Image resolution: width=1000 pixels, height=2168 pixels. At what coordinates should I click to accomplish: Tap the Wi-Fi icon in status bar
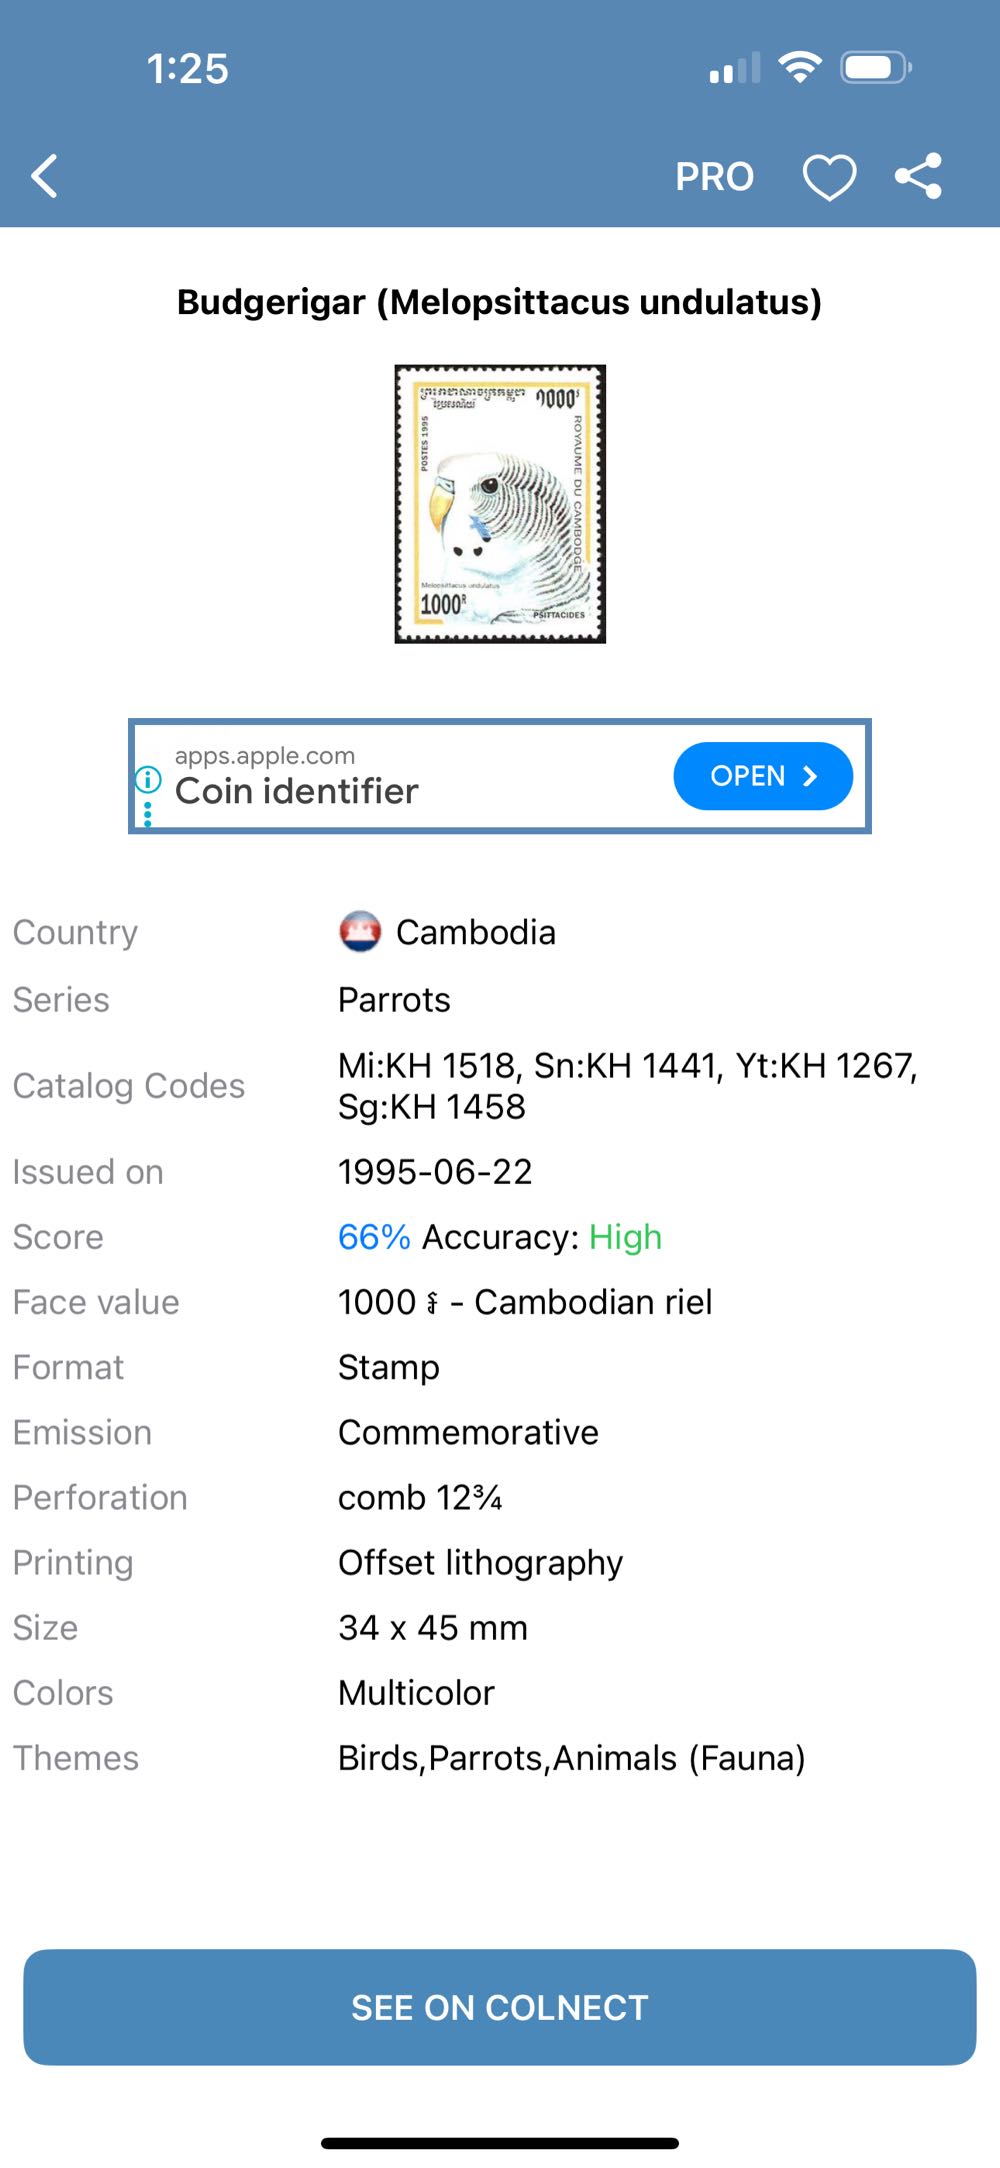click(799, 68)
